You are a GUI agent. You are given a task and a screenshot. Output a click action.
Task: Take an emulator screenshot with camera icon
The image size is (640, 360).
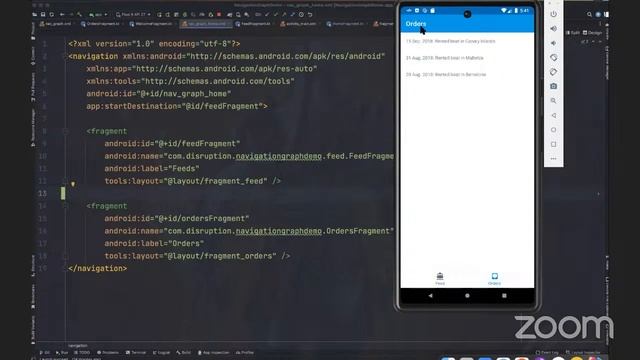[553, 86]
